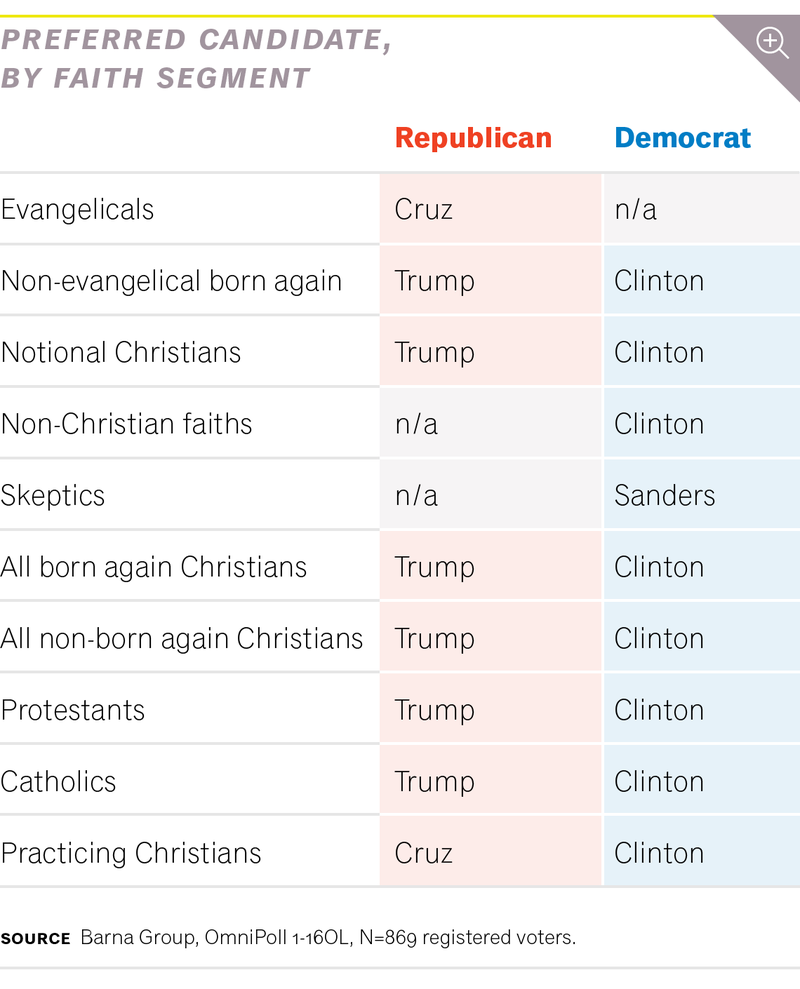Select the Catholics row label
Screen dimensions: 800x989
59,782
